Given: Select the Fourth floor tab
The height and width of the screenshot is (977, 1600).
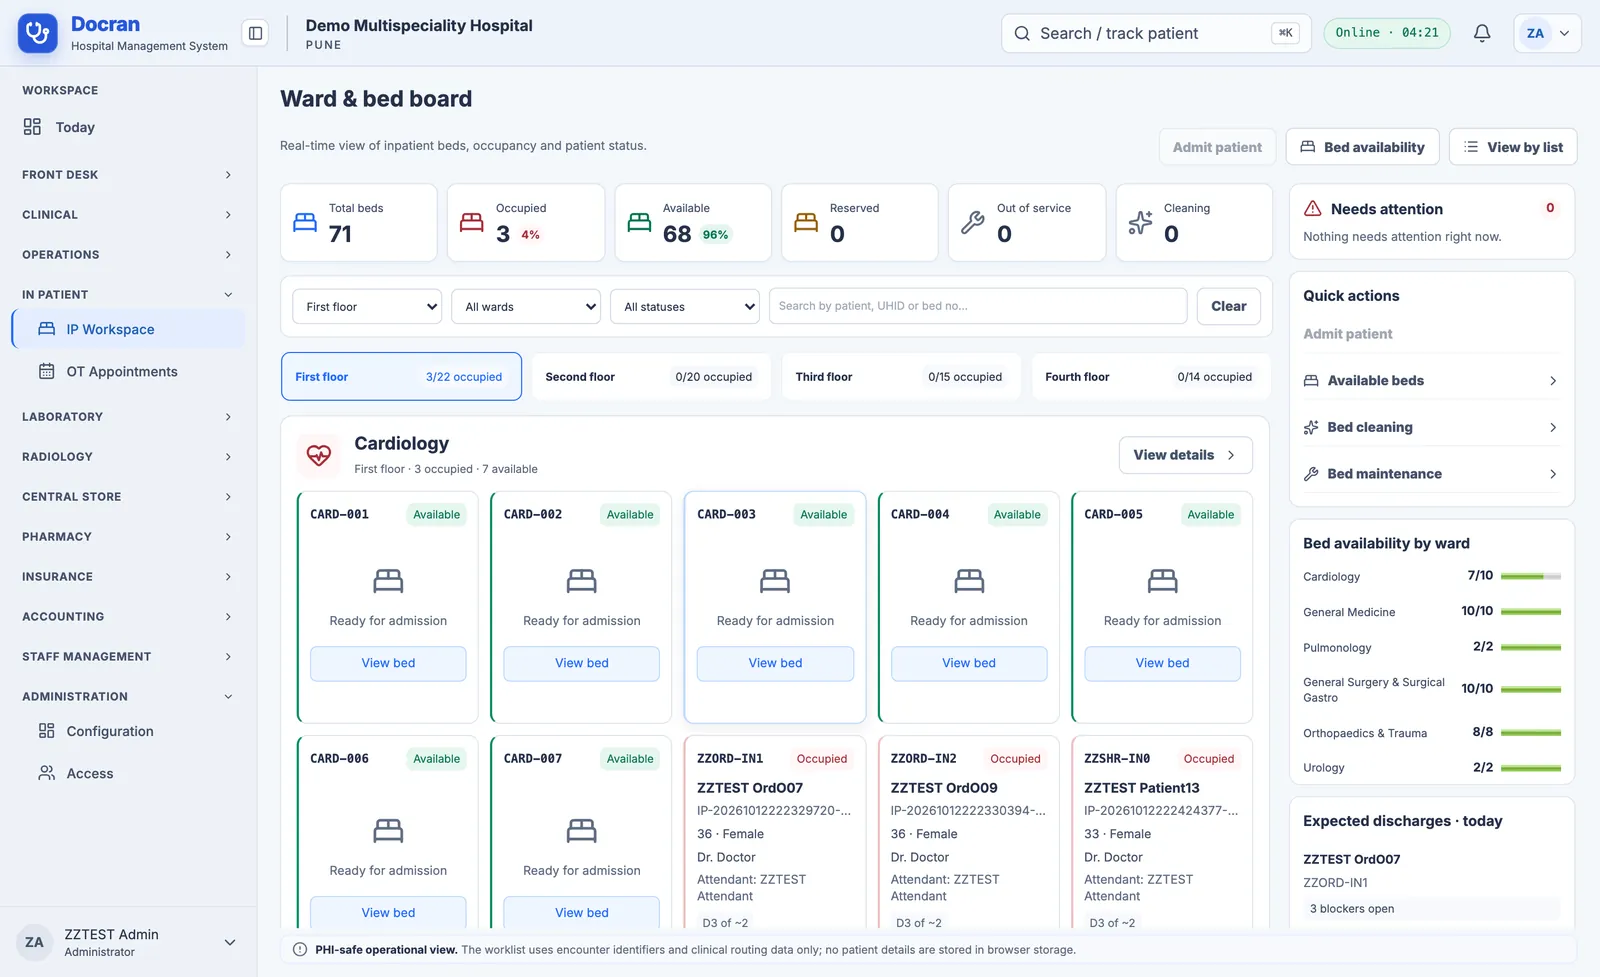Looking at the screenshot, I should (x=1150, y=377).
